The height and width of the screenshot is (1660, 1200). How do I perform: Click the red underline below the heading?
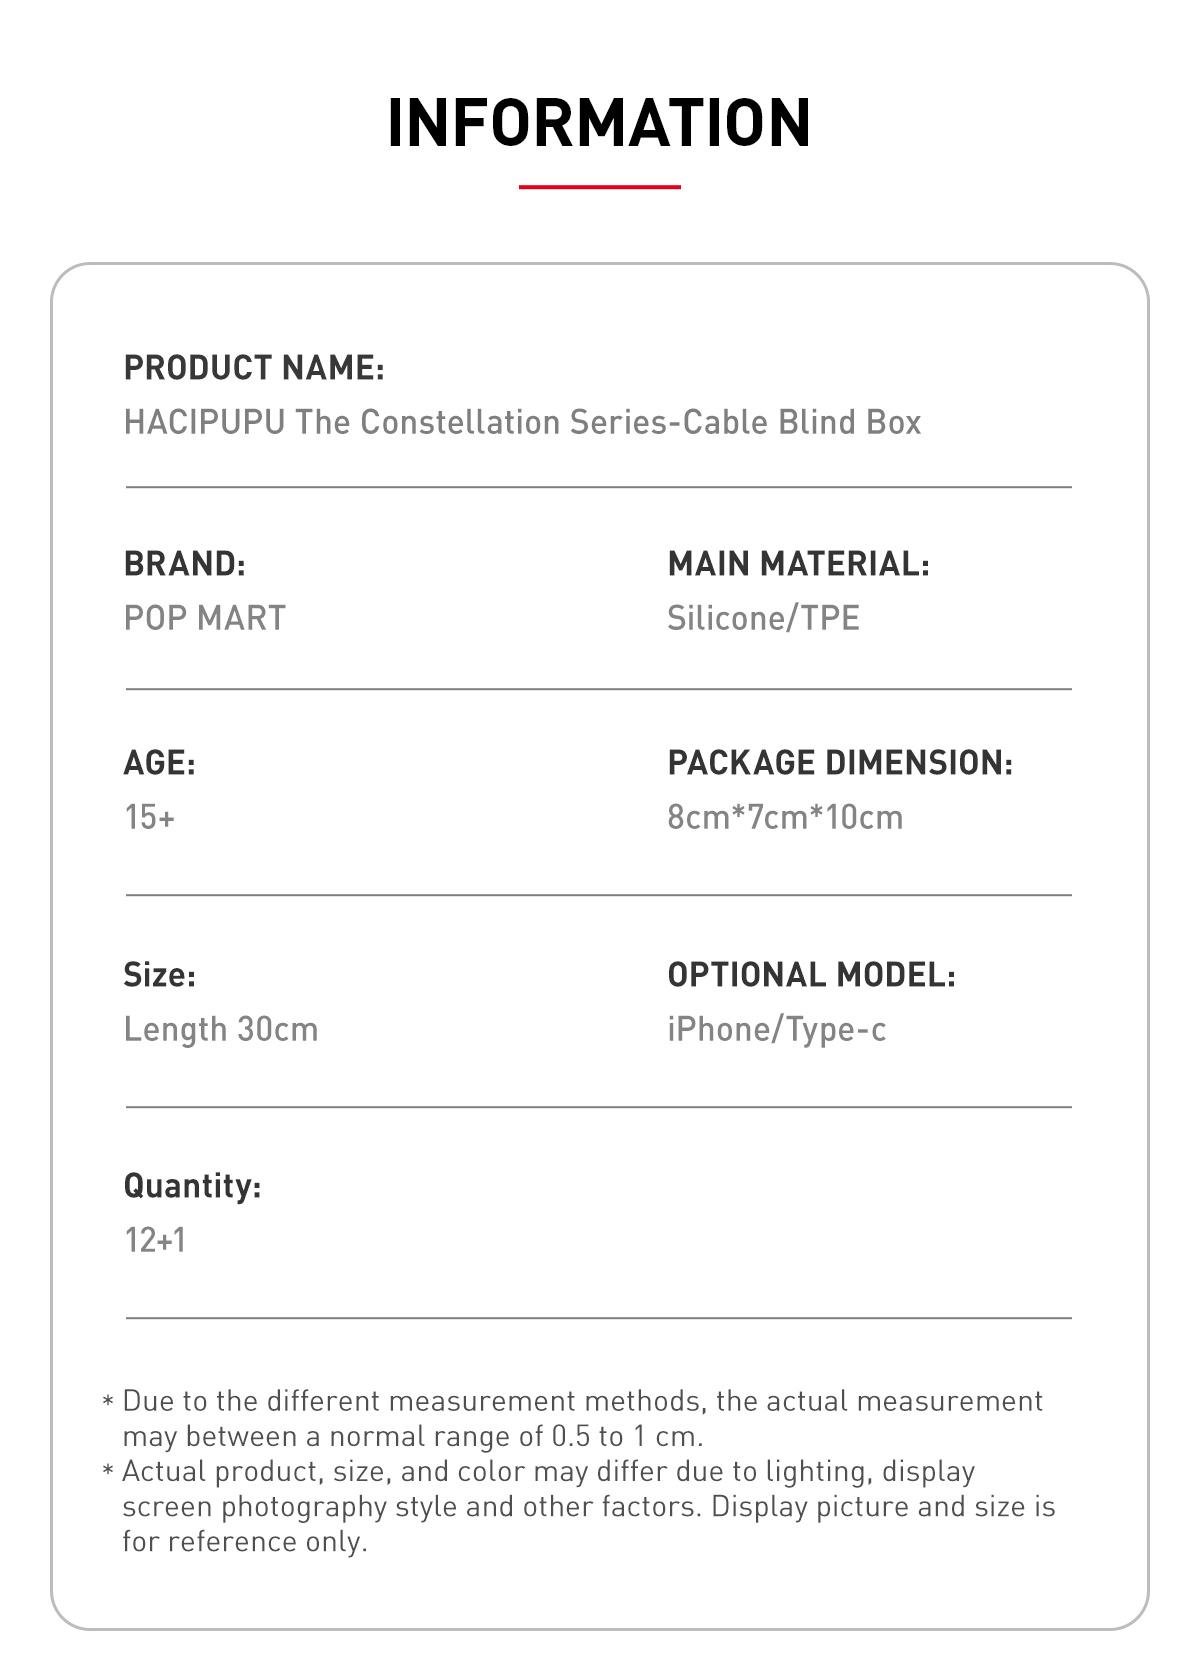tap(599, 186)
